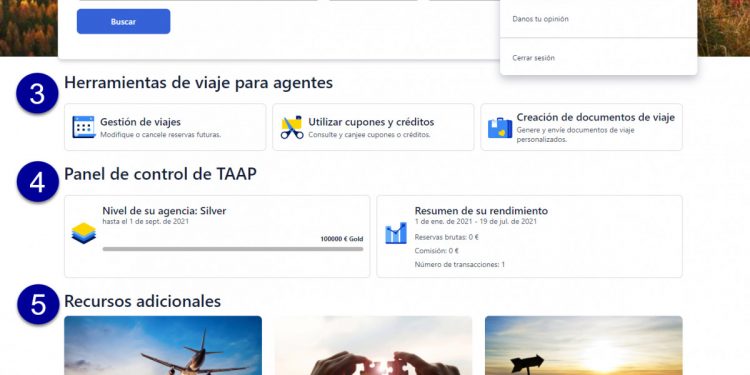
Task: Click the Comisión: 0 € value
Action: pyautogui.click(x=437, y=251)
